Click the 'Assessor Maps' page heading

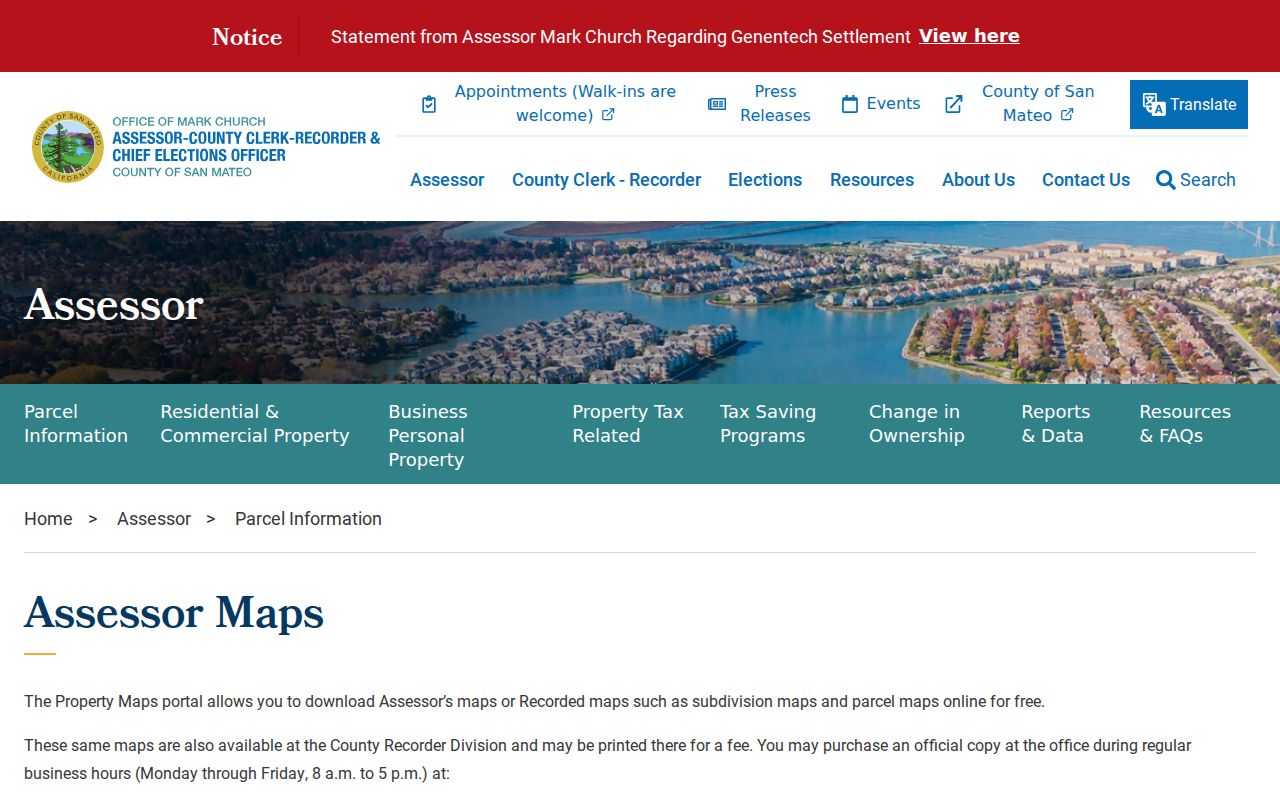coord(174,612)
